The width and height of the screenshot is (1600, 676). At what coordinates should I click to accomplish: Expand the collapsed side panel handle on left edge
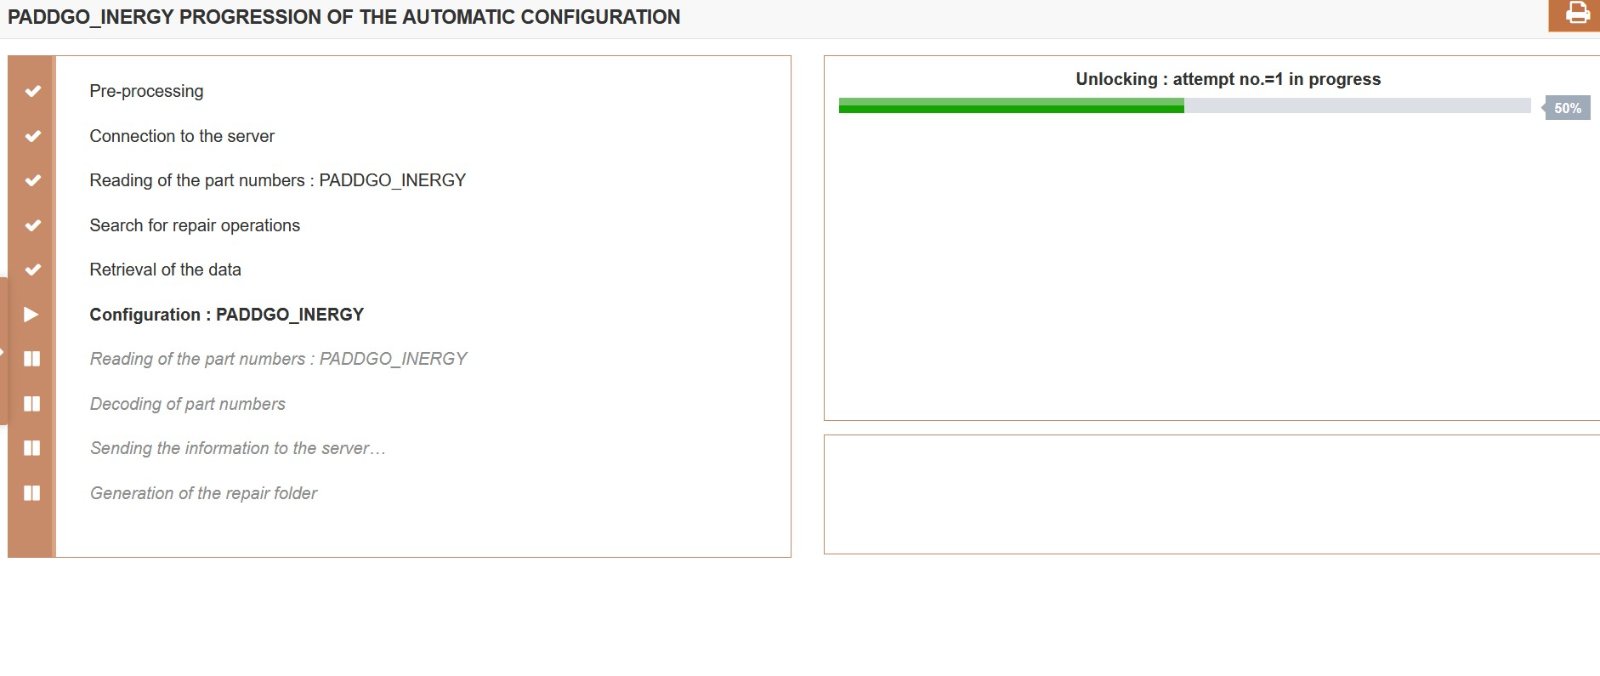(x=3, y=351)
